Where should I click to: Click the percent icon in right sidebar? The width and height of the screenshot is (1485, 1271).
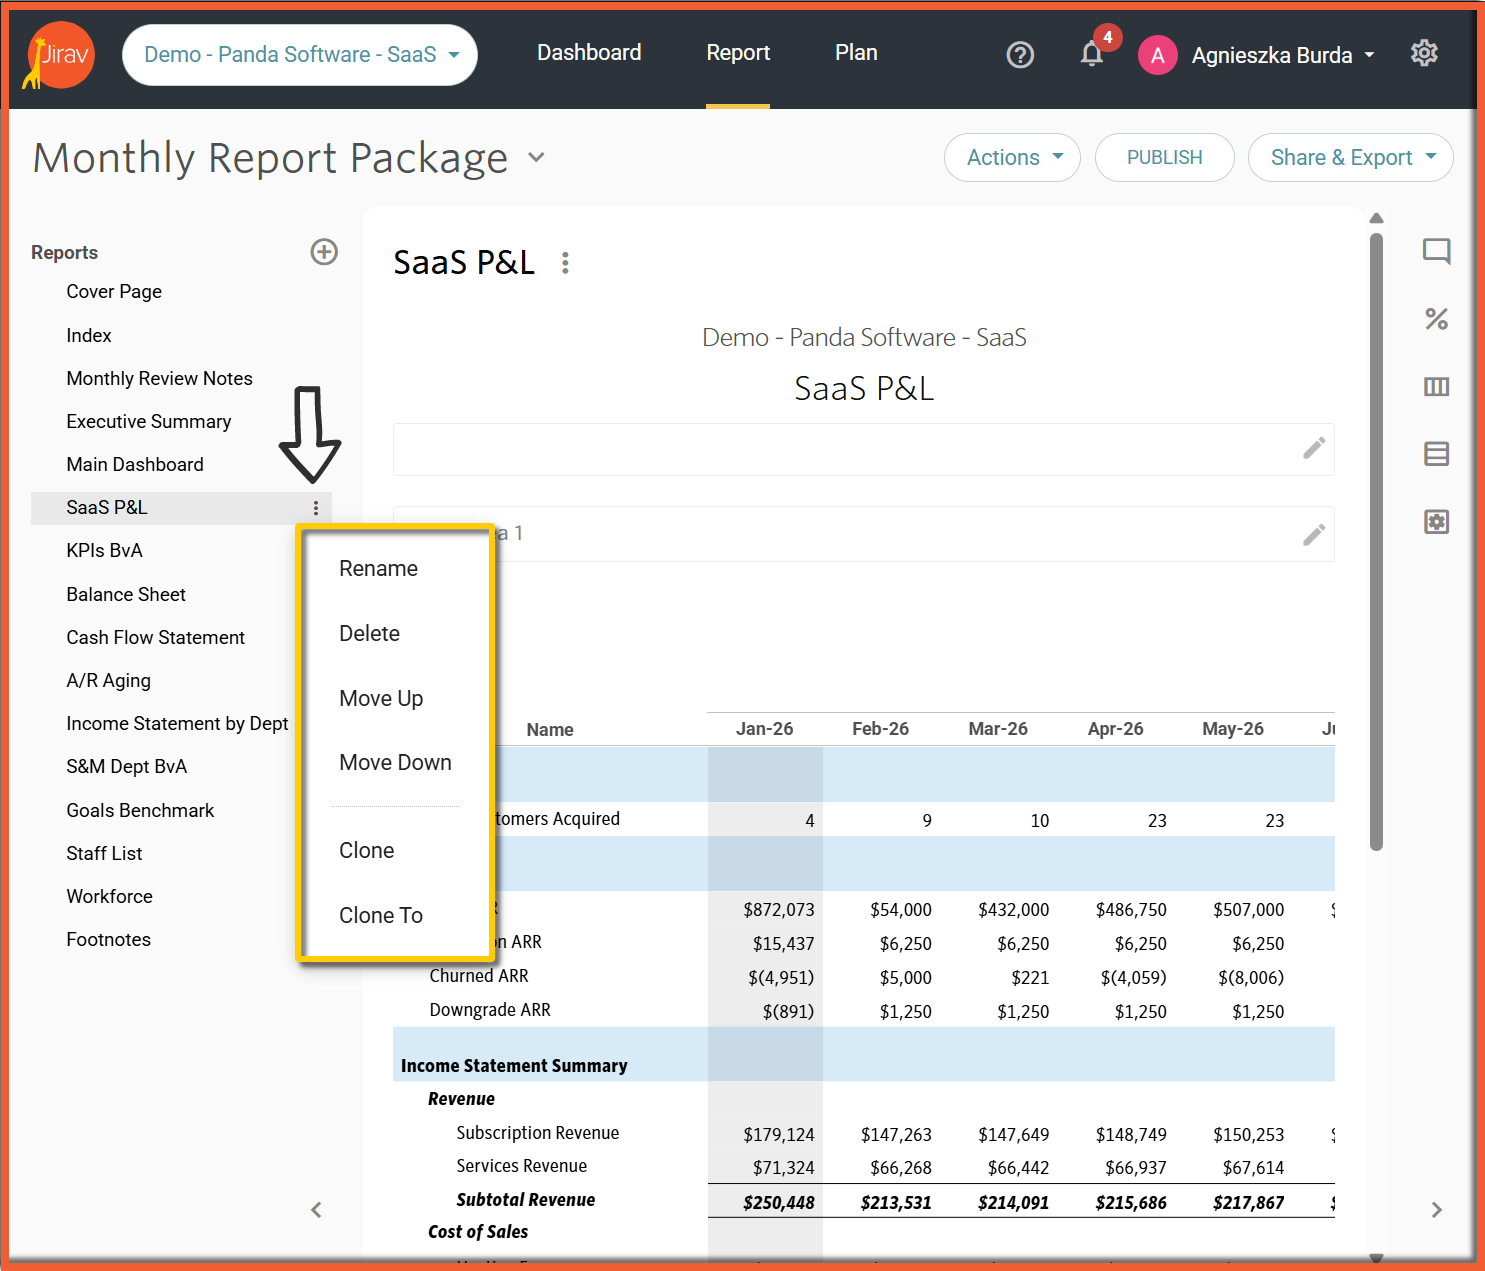coord(1436,319)
